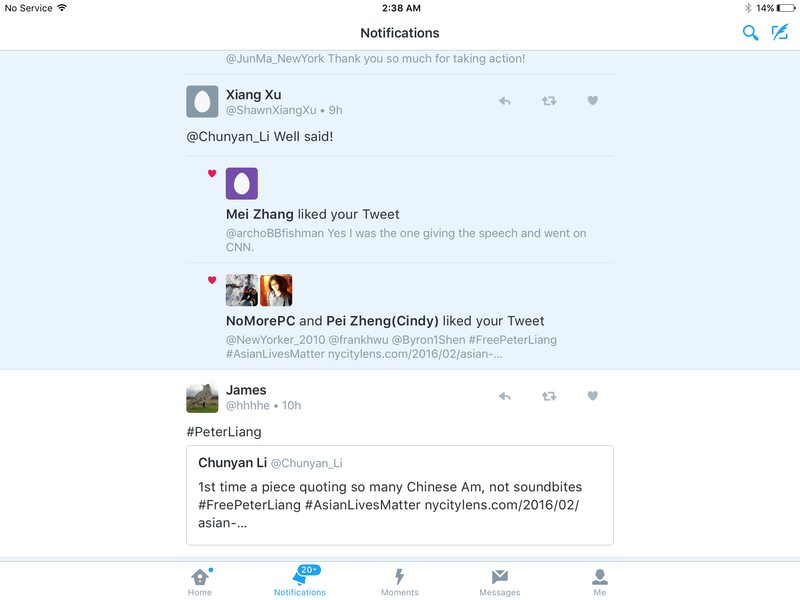Select the Notifications tab
800x600 pixels.
pyautogui.click(x=300, y=581)
